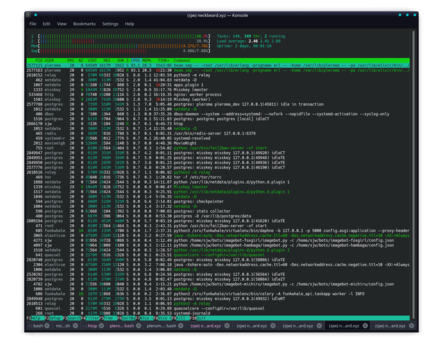Viewport: 443px width, 360px height.
Task: Sort by the CPU% column header
Action: 135,61
